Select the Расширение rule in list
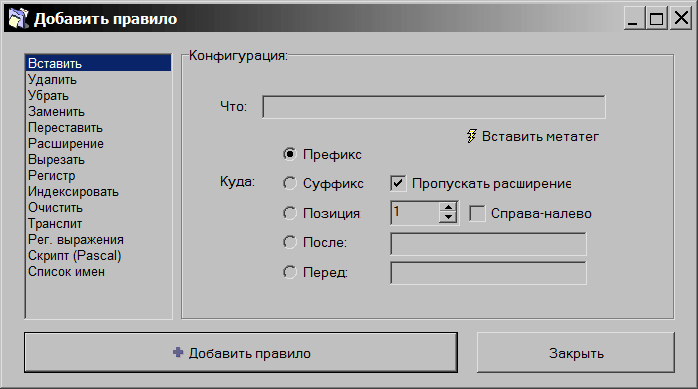The height and width of the screenshot is (389, 698). tap(98, 144)
